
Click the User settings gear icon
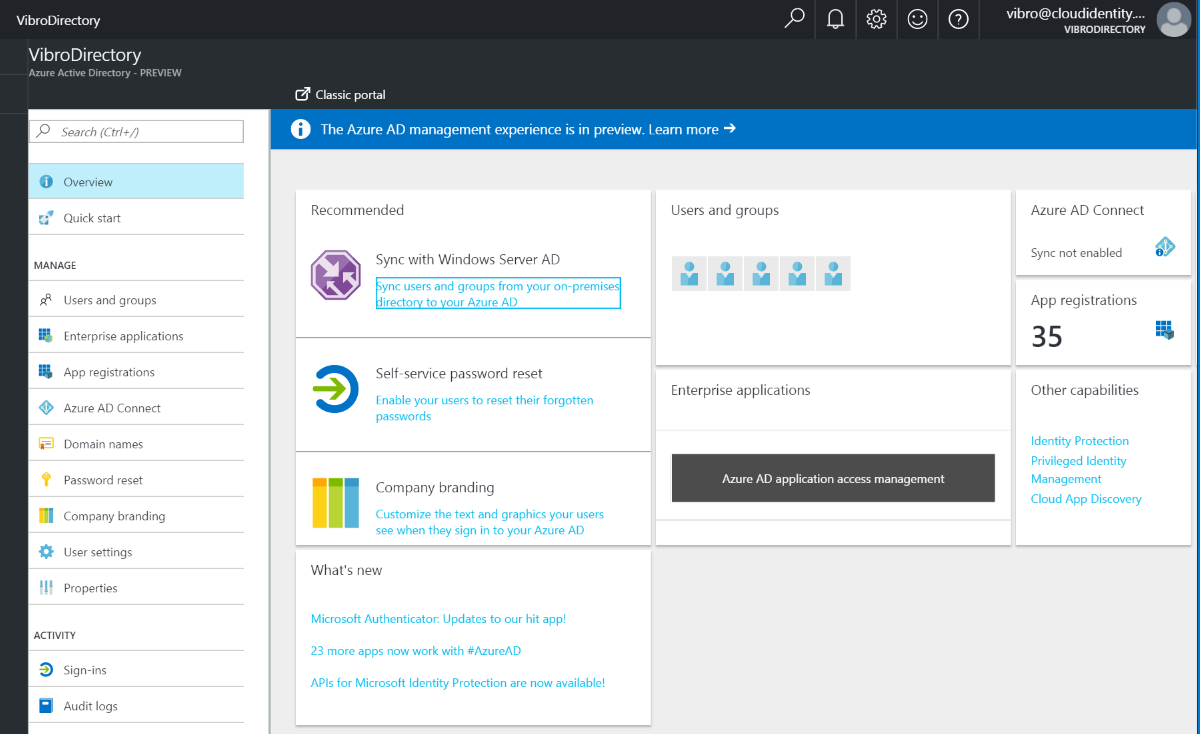45,552
